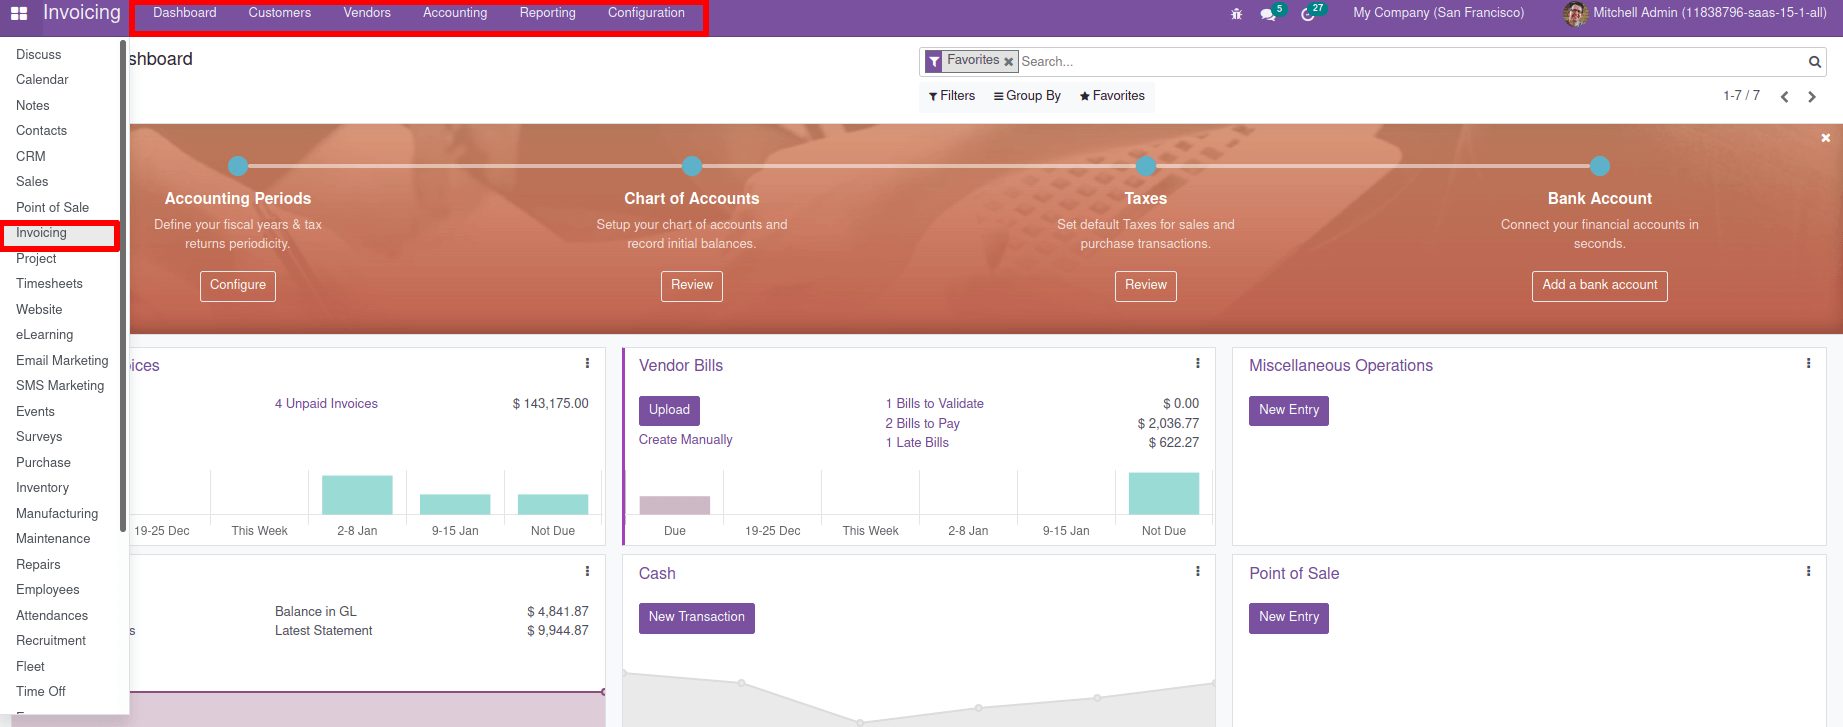
Task: Open the Cash card kebab menu
Action: [1197, 572]
